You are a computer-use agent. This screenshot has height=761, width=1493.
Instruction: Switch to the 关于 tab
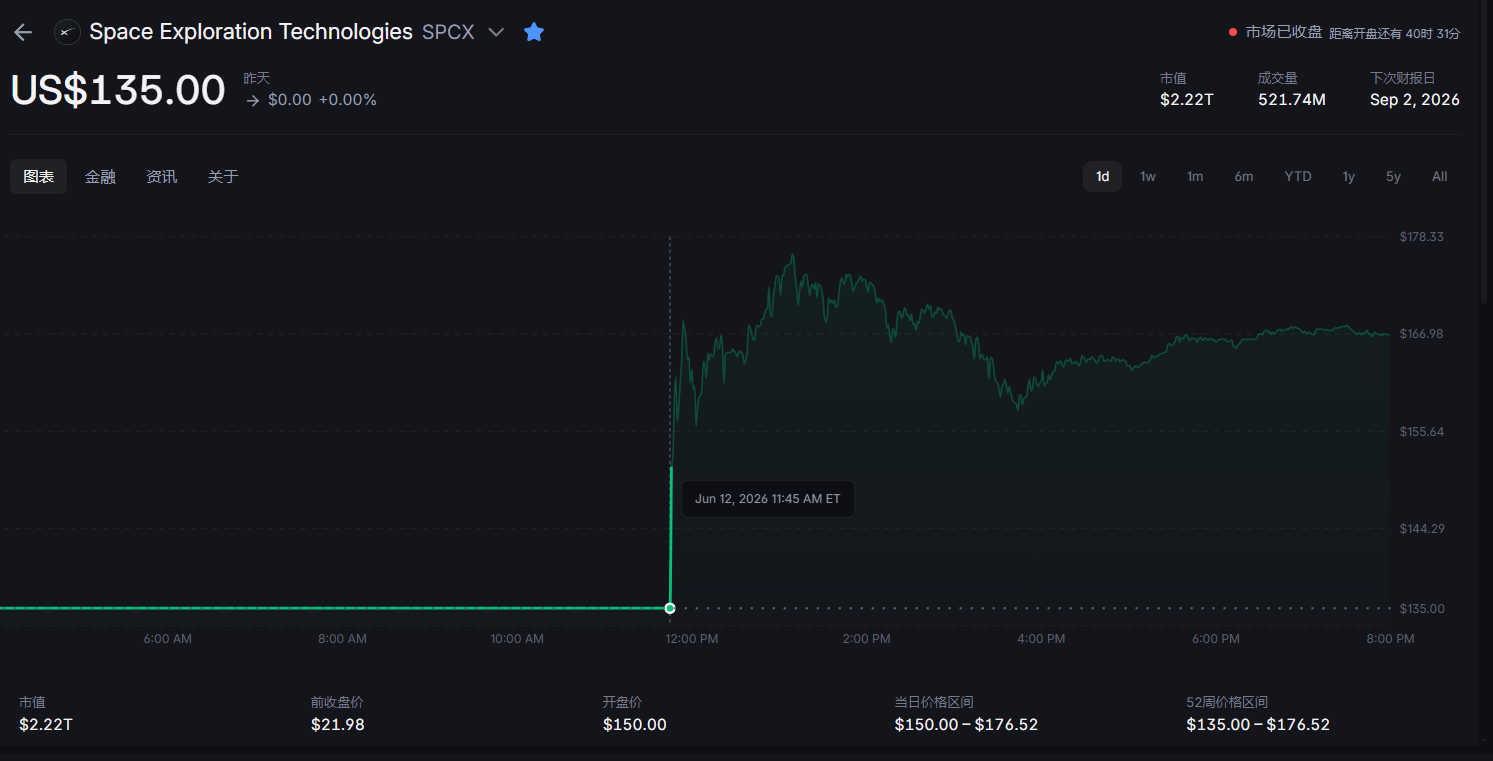[223, 177]
